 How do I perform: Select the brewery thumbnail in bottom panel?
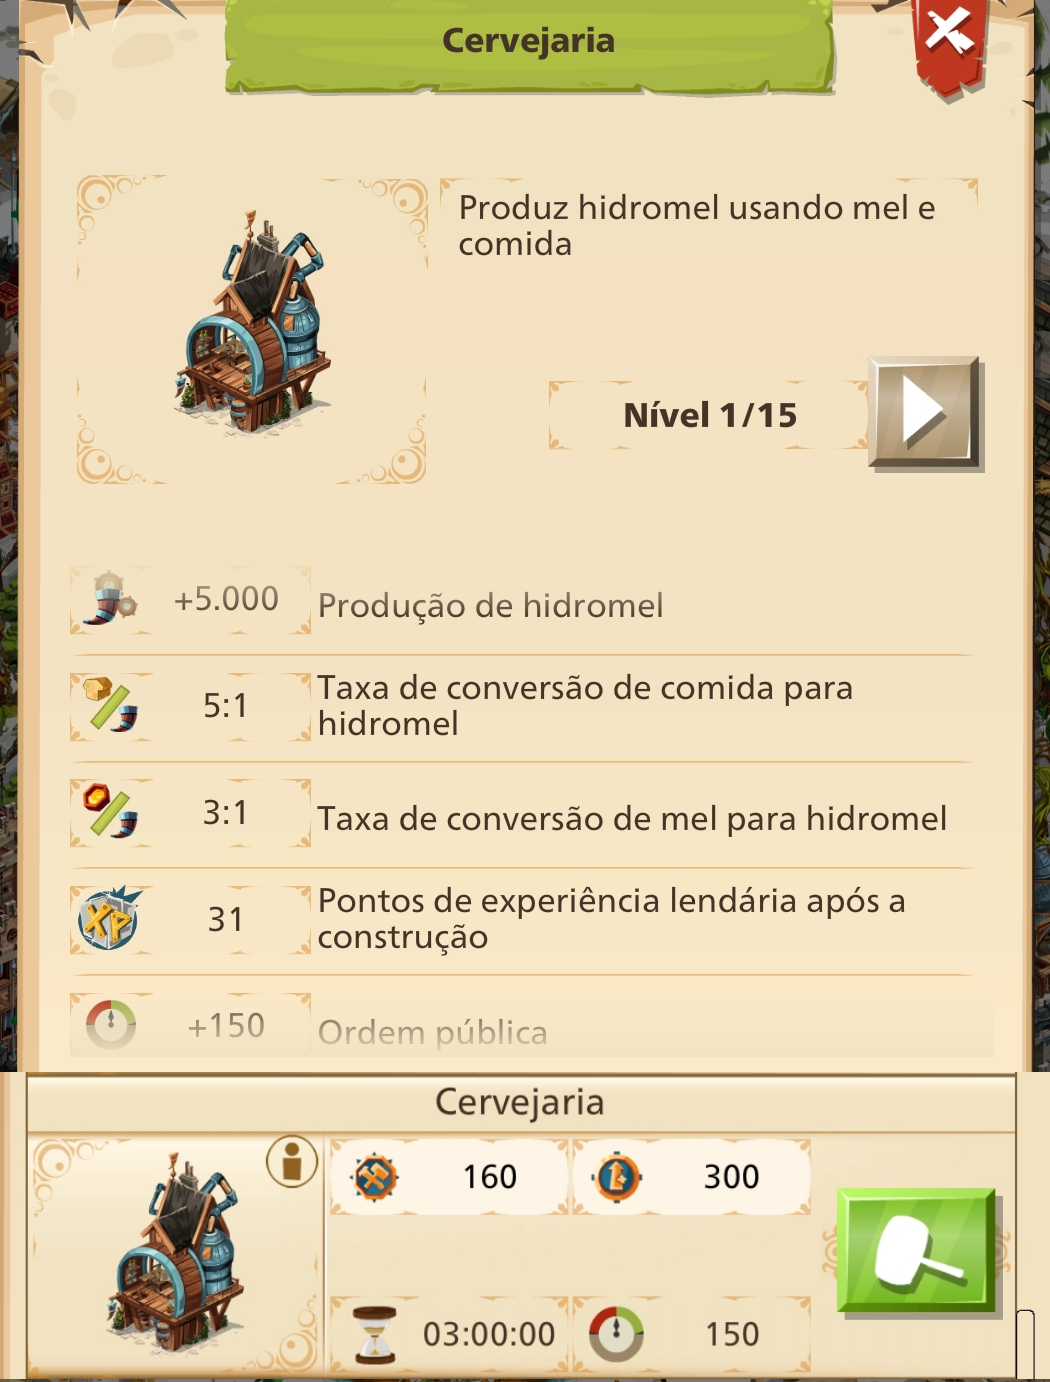click(176, 1254)
